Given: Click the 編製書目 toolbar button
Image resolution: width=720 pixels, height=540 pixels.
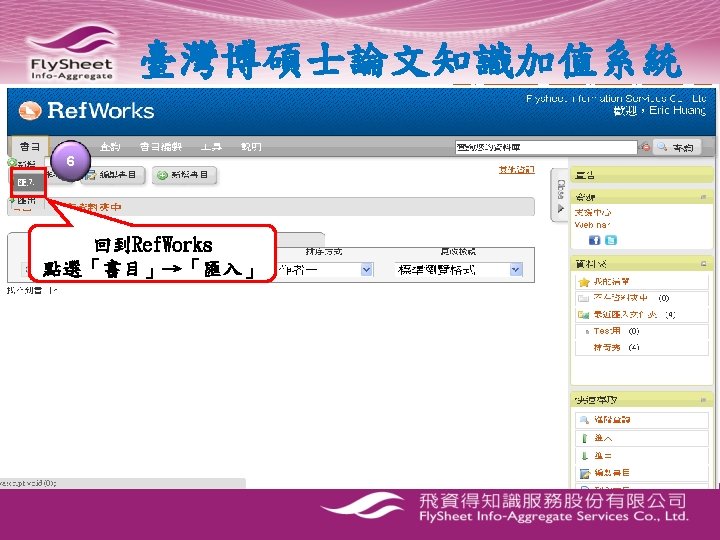Looking at the screenshot, I should pyautogui.click(x=113, y=175).
